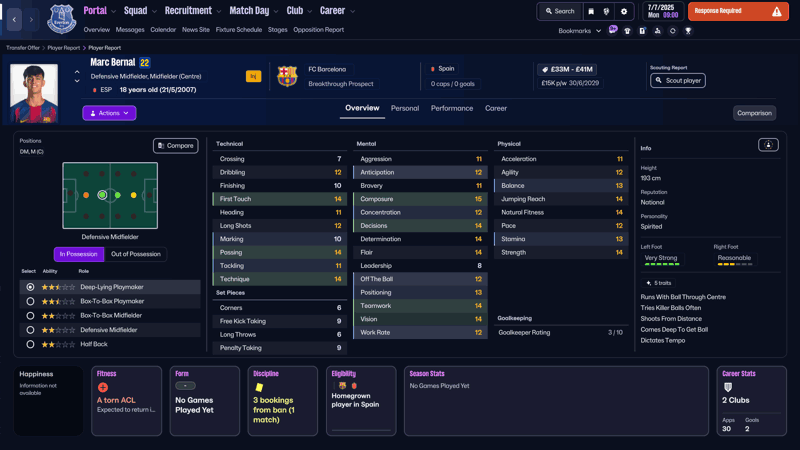Viewport: 800px width, 450px height.
Task: Click squad number 22 badge
Action: 145,63
